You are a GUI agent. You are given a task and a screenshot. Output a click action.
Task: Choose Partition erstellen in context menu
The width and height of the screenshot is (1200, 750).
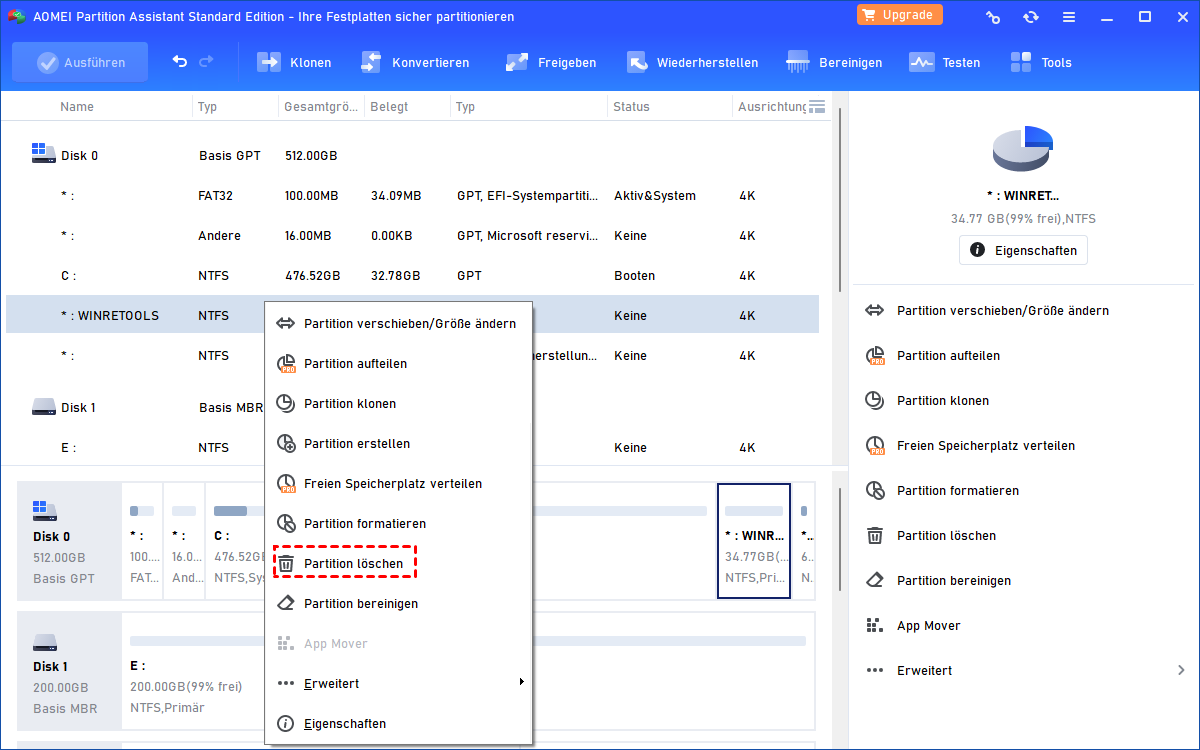point(398,444)
